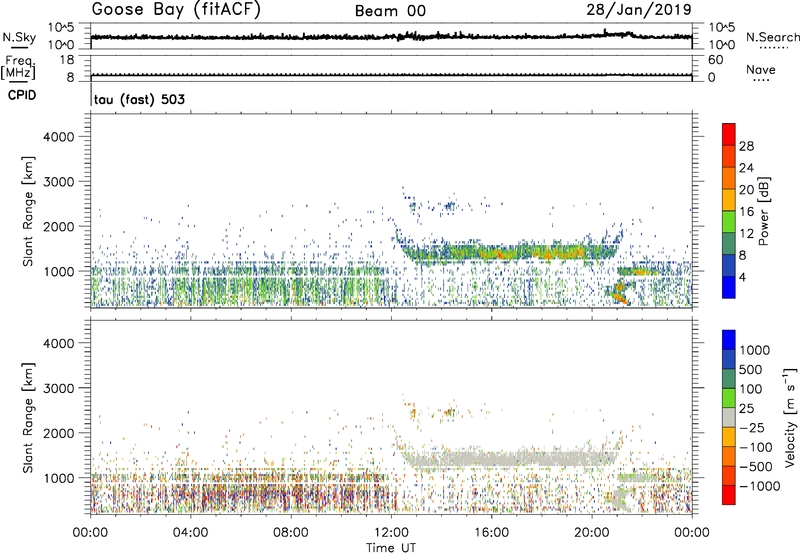Select the "20:00" time tick label
This screenshot has height=554, width=800.
coord(592,533)
